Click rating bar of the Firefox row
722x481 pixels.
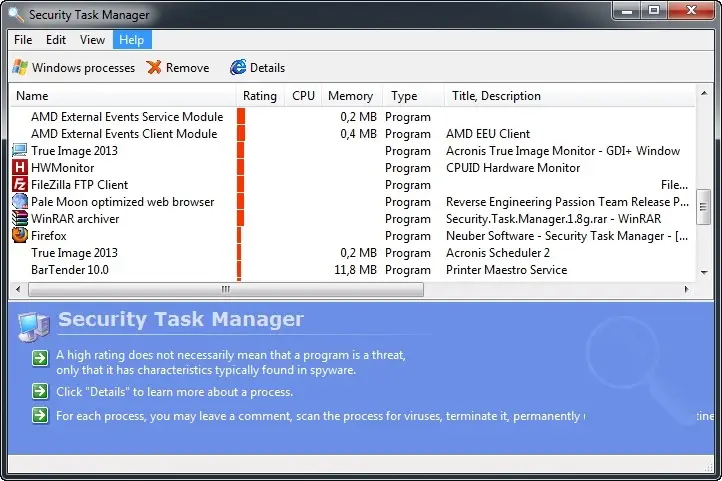tap(239, 236)
